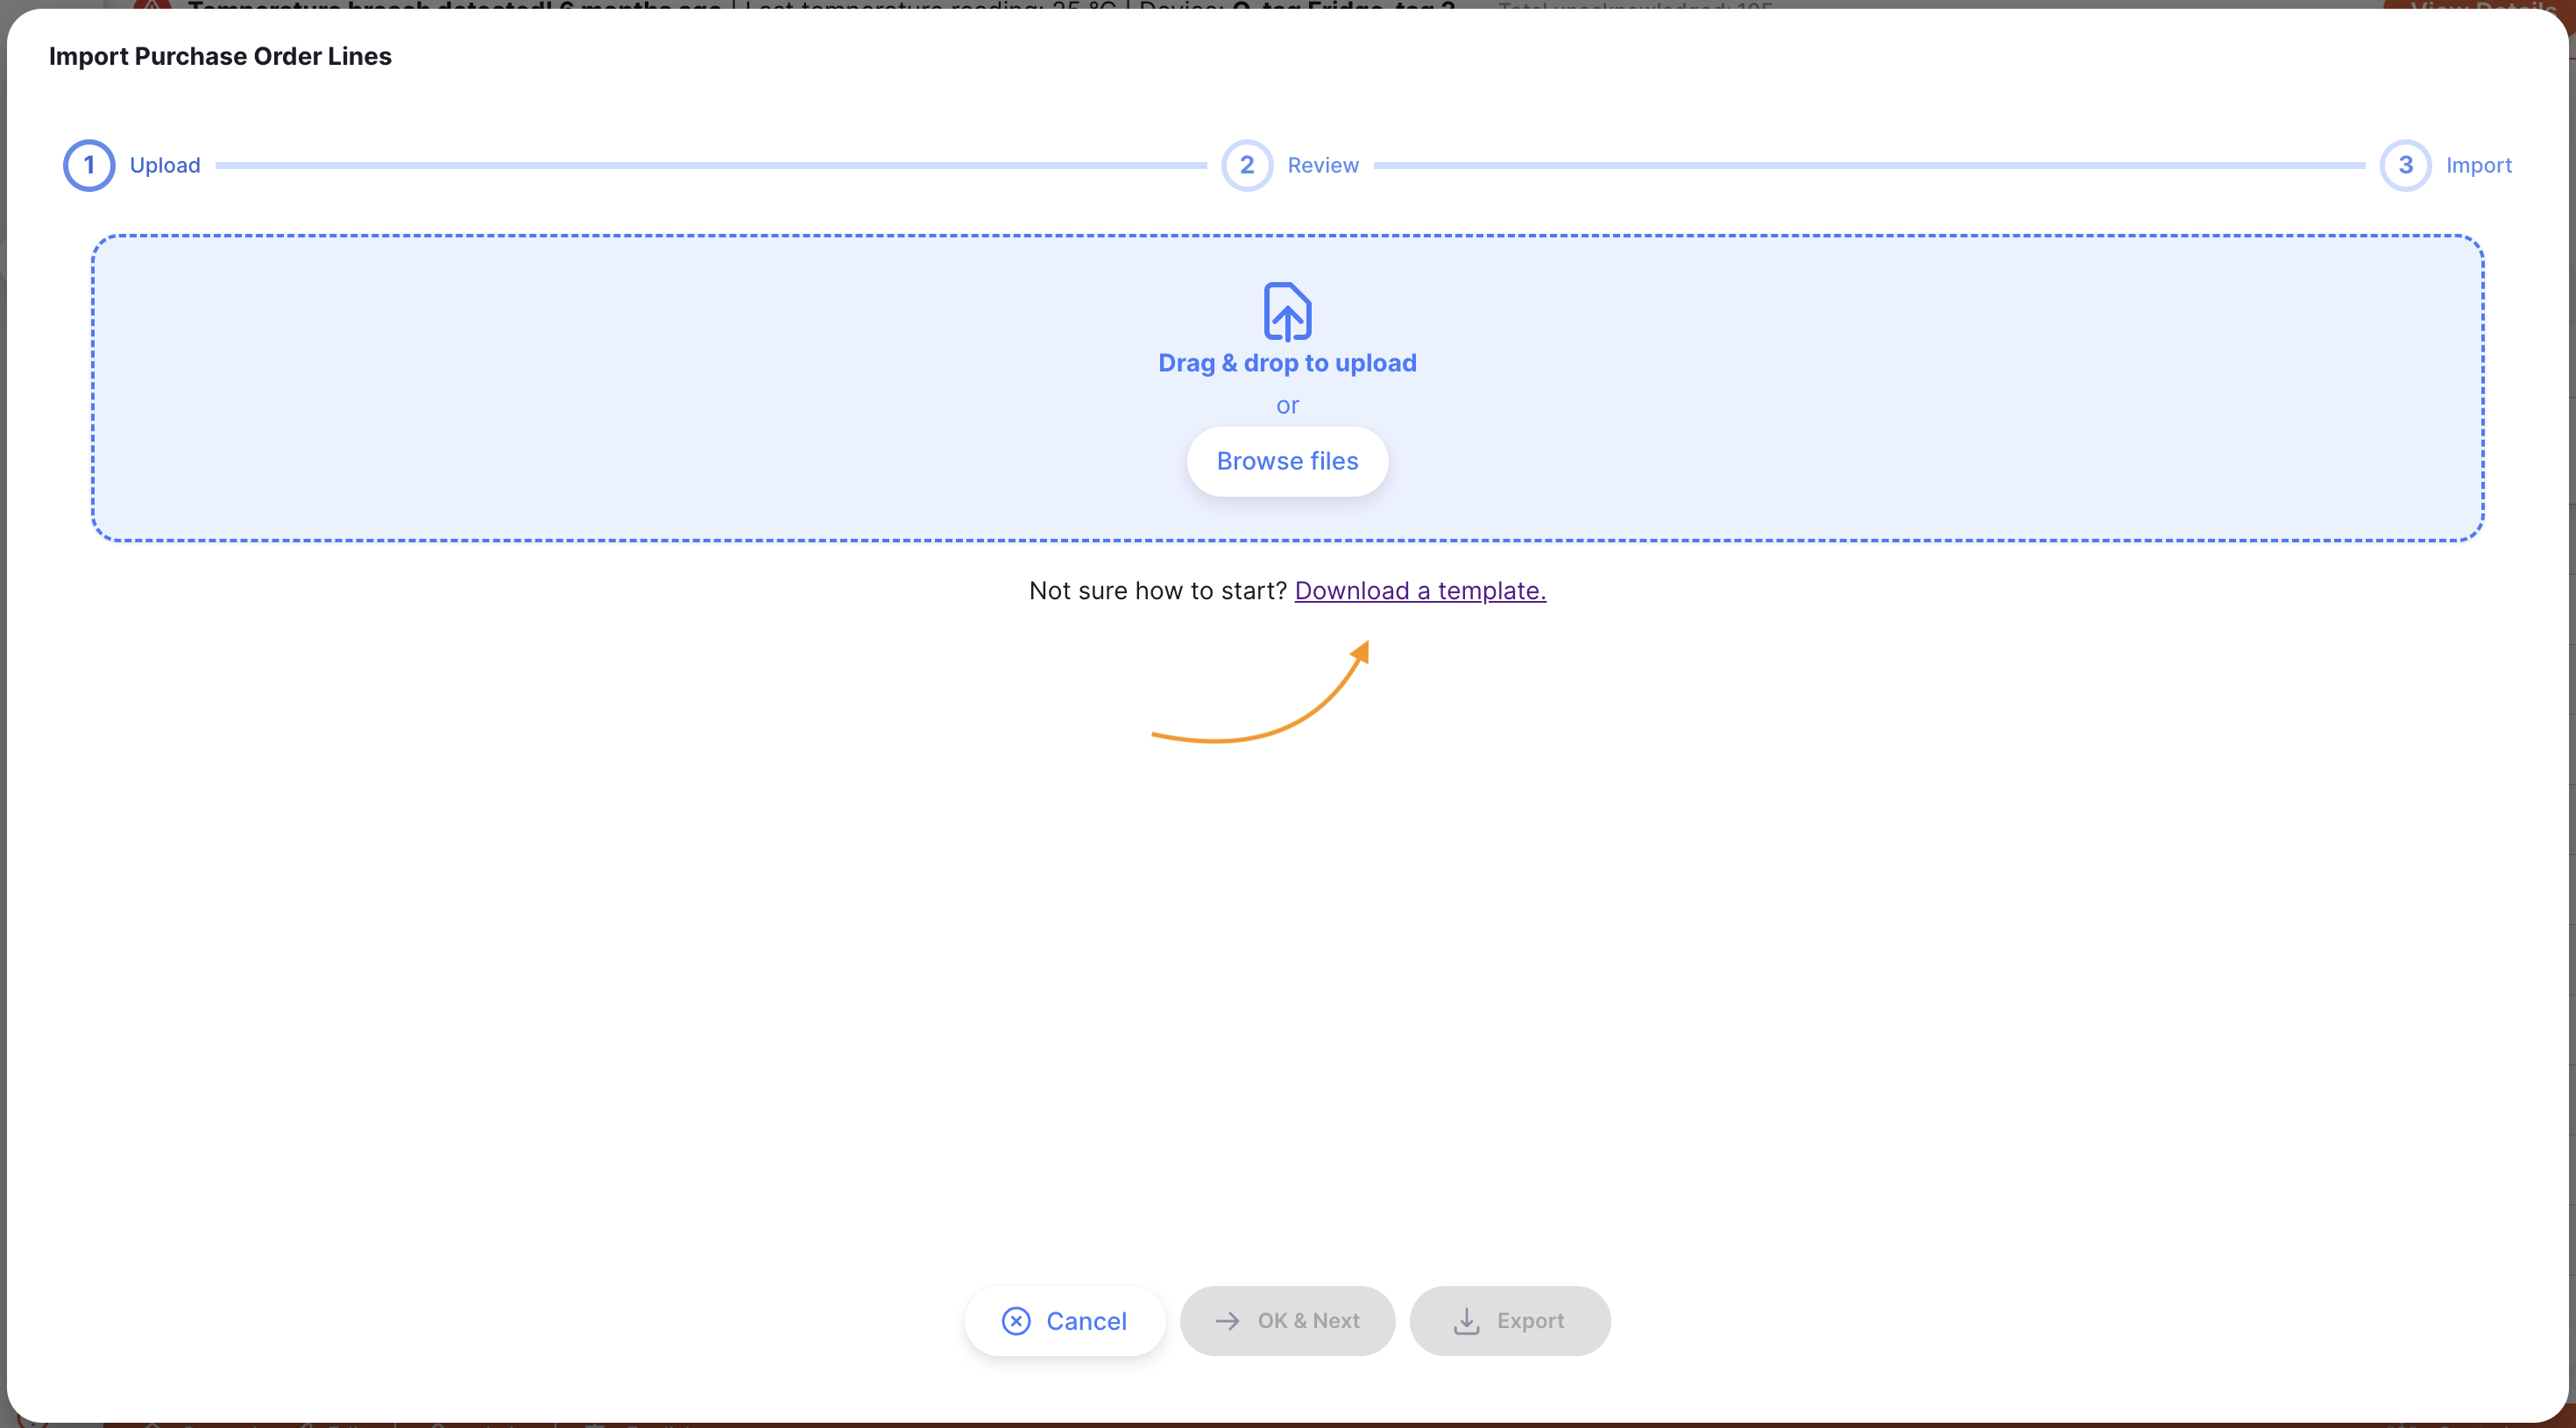Click the file upload arrow icon
The width and height of the screenshot is (2576, 1428).
click(x=1287, y=311)
